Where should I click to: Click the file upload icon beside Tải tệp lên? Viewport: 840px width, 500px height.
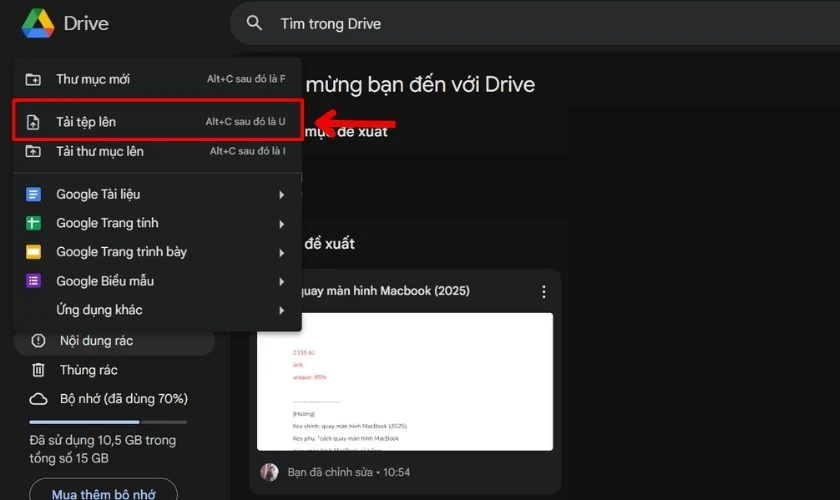[x=33, y=122]
